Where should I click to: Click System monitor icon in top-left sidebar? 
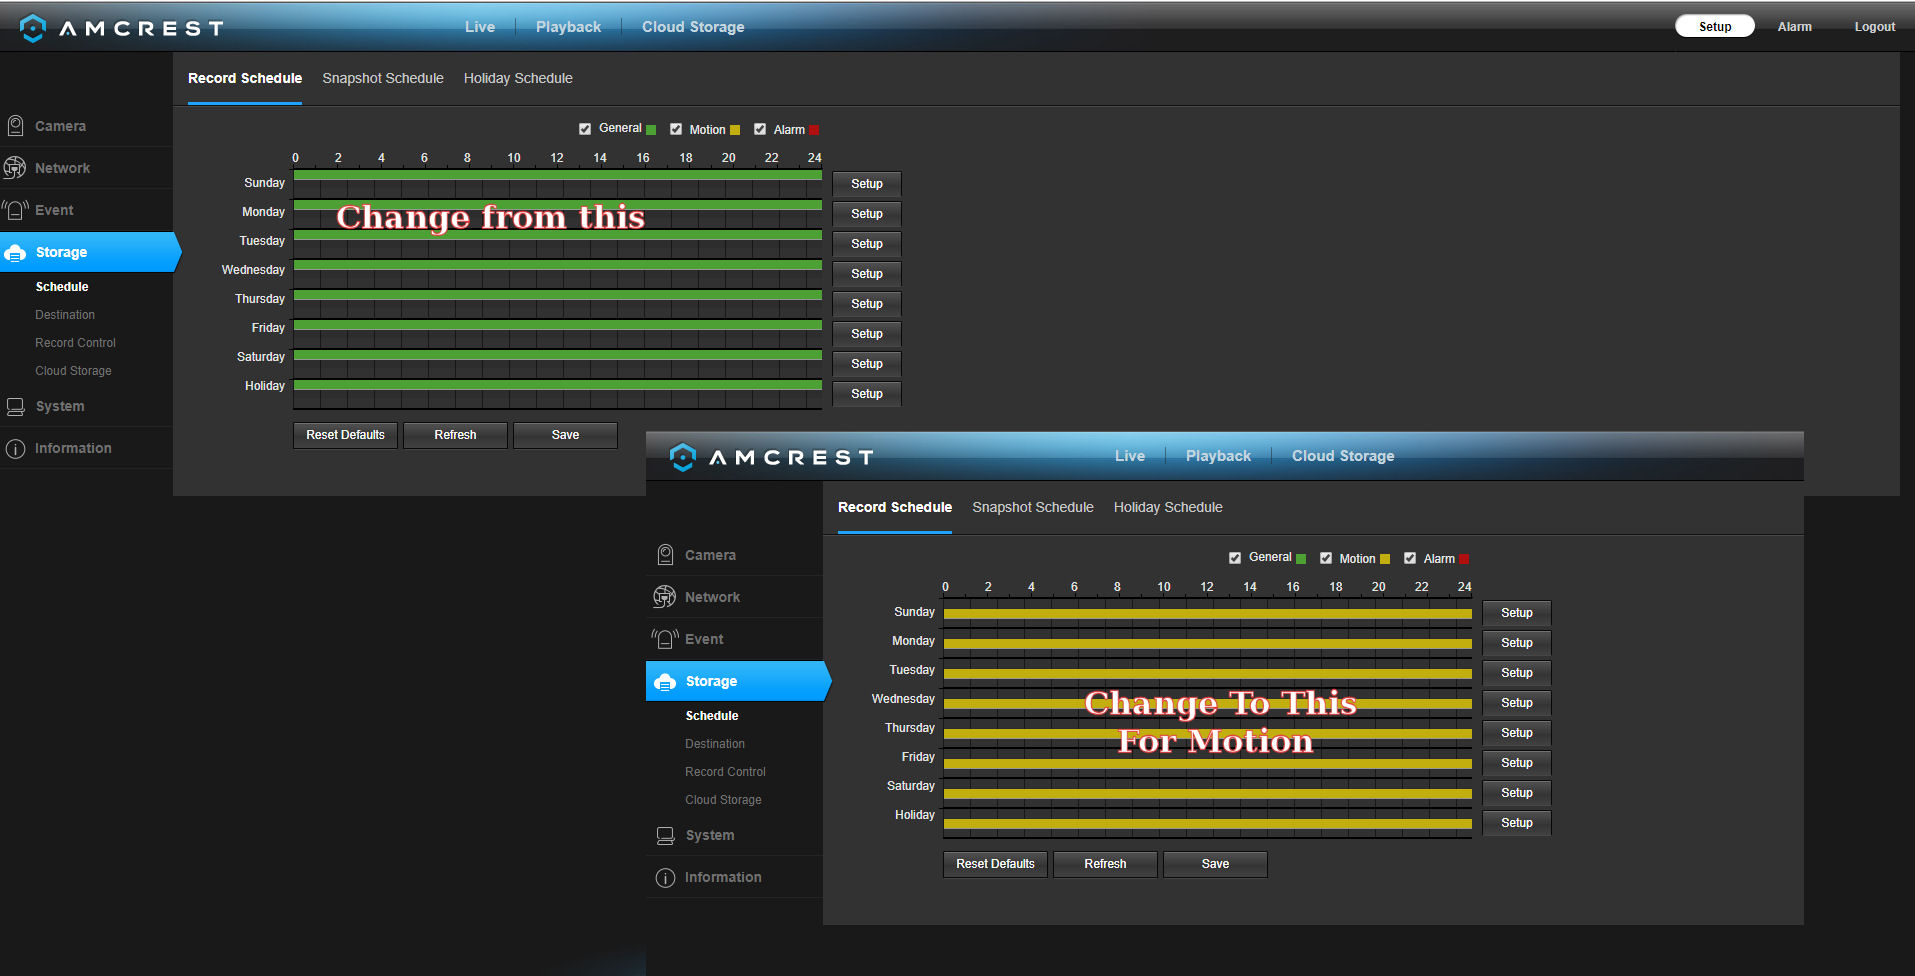tap(16, 407)
